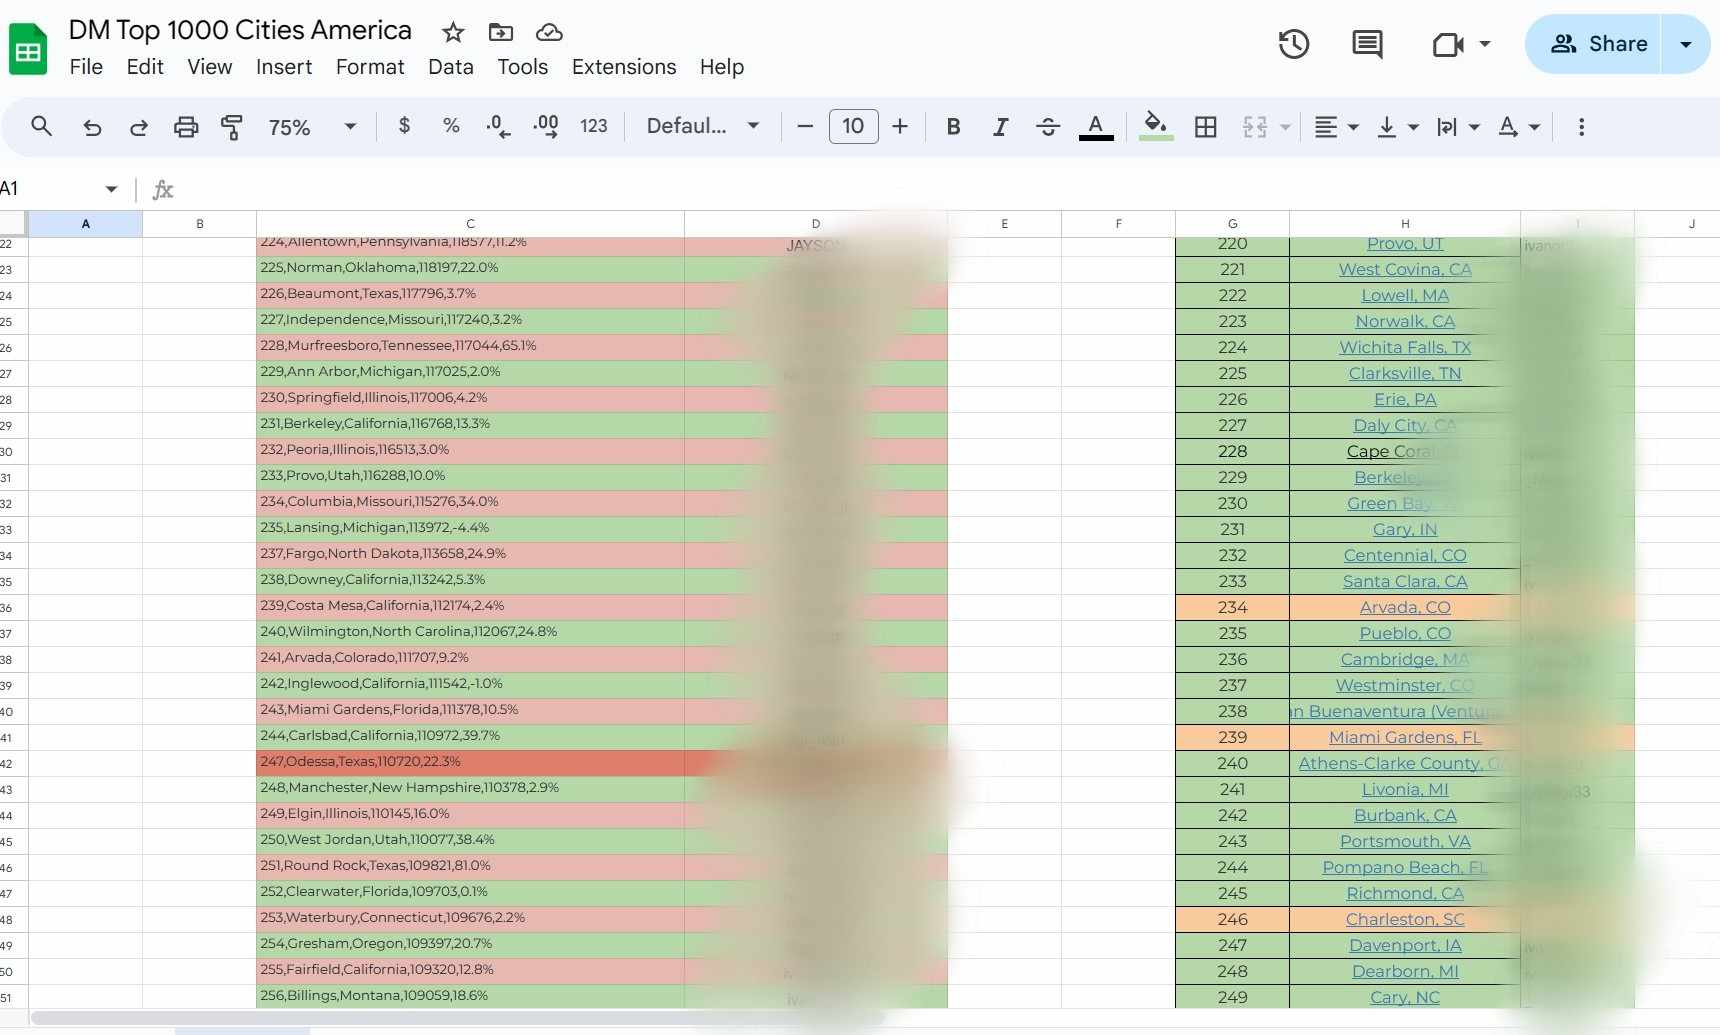The width and height of the screenshot is (1720, 1035).
Task: Toggle italic formatting
Action: coord(1000,126)
